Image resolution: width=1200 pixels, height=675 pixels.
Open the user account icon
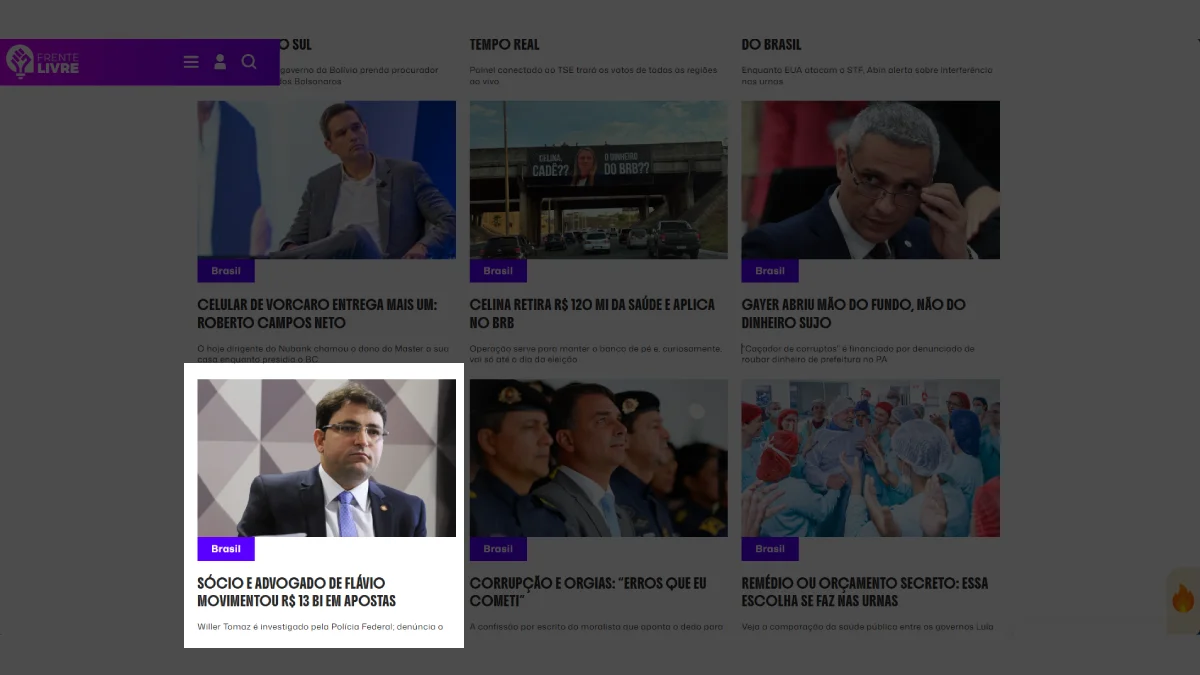[x=220, y=62]
